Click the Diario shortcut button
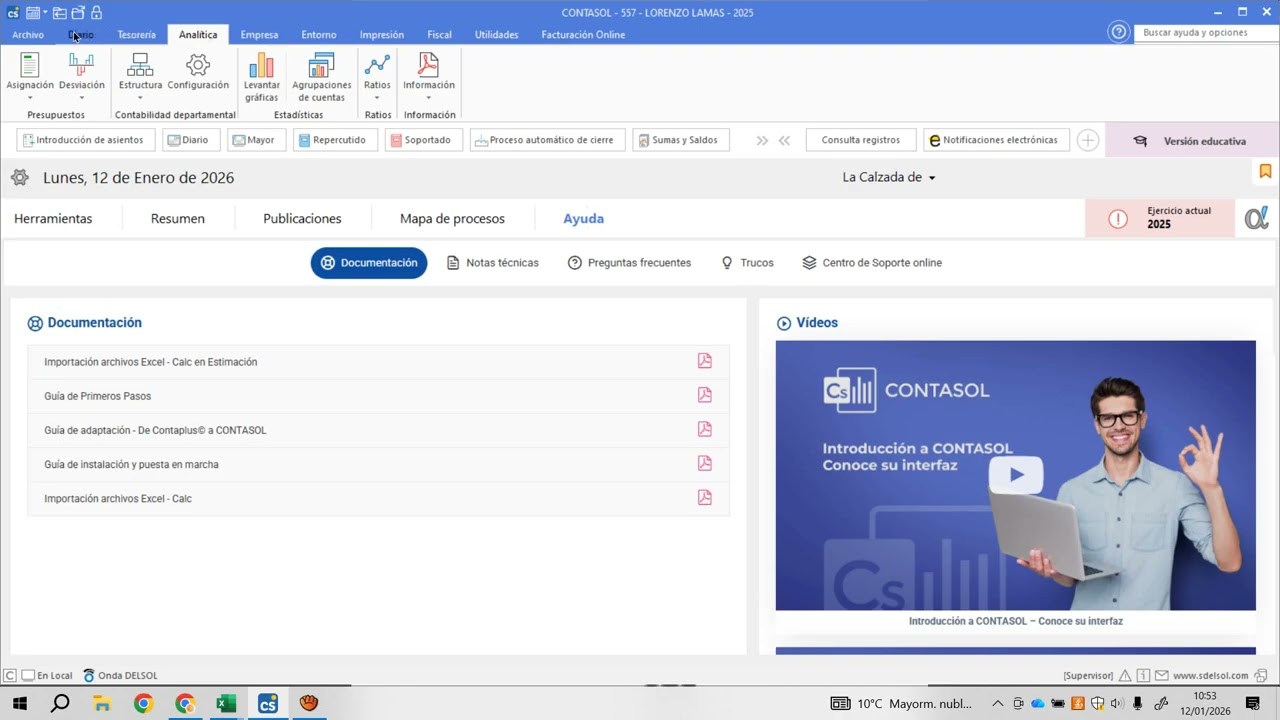 (191, 140)
